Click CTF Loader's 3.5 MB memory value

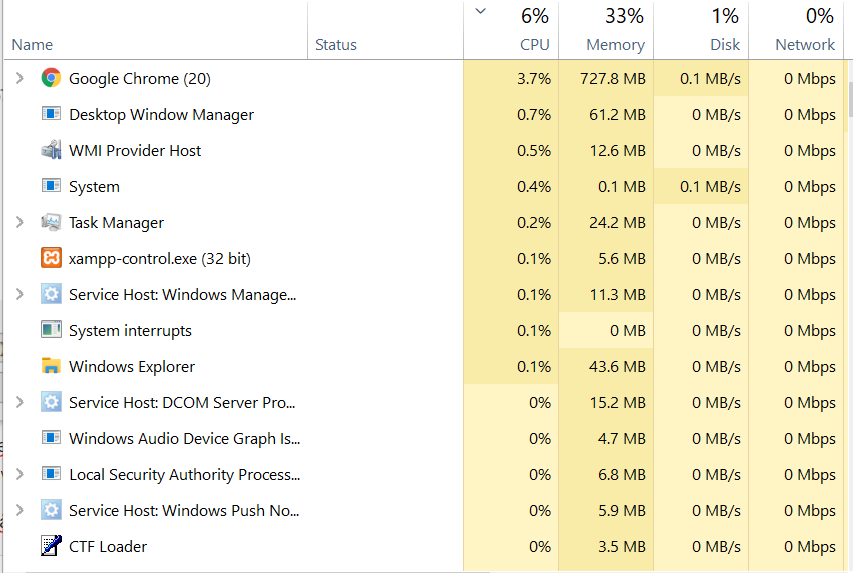[621, 546]
